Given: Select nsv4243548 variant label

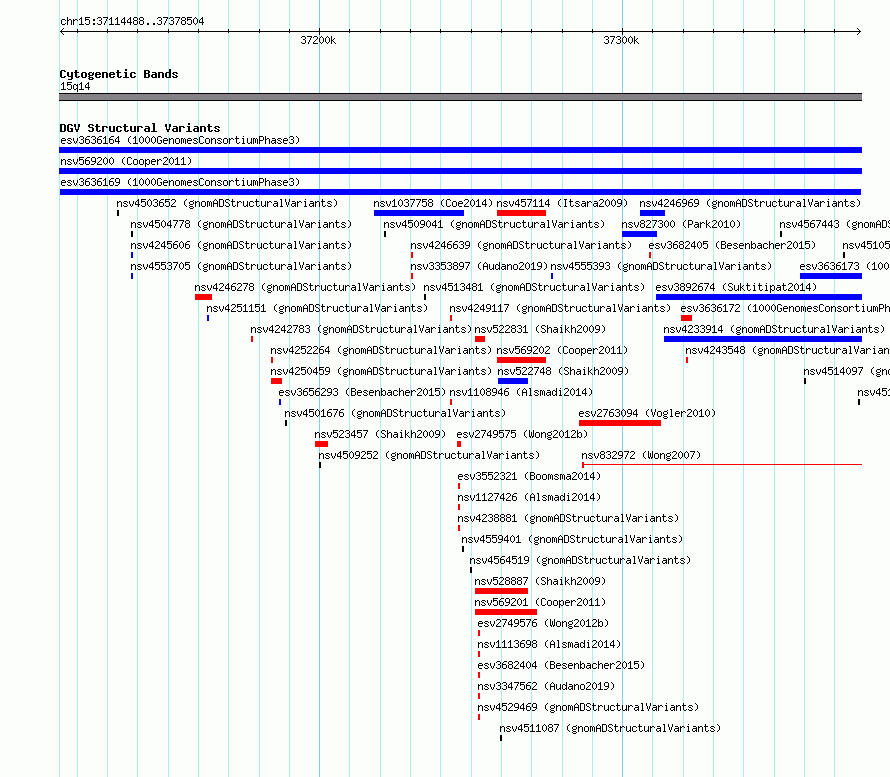Looking at the screenshot, I should (787, 350).
